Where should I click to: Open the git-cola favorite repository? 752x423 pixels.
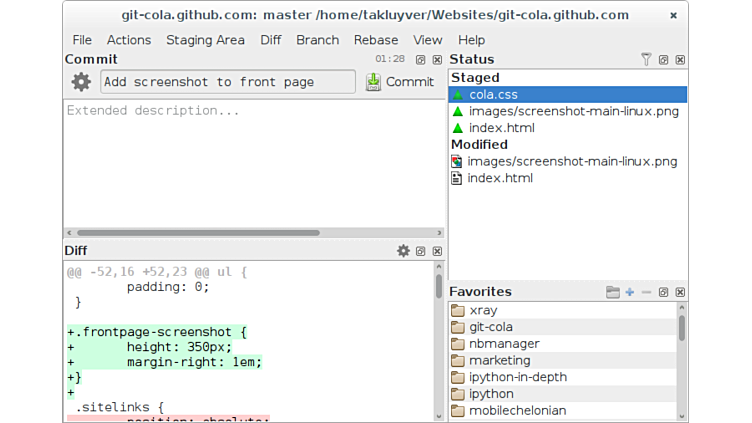[x=490, y=327]
